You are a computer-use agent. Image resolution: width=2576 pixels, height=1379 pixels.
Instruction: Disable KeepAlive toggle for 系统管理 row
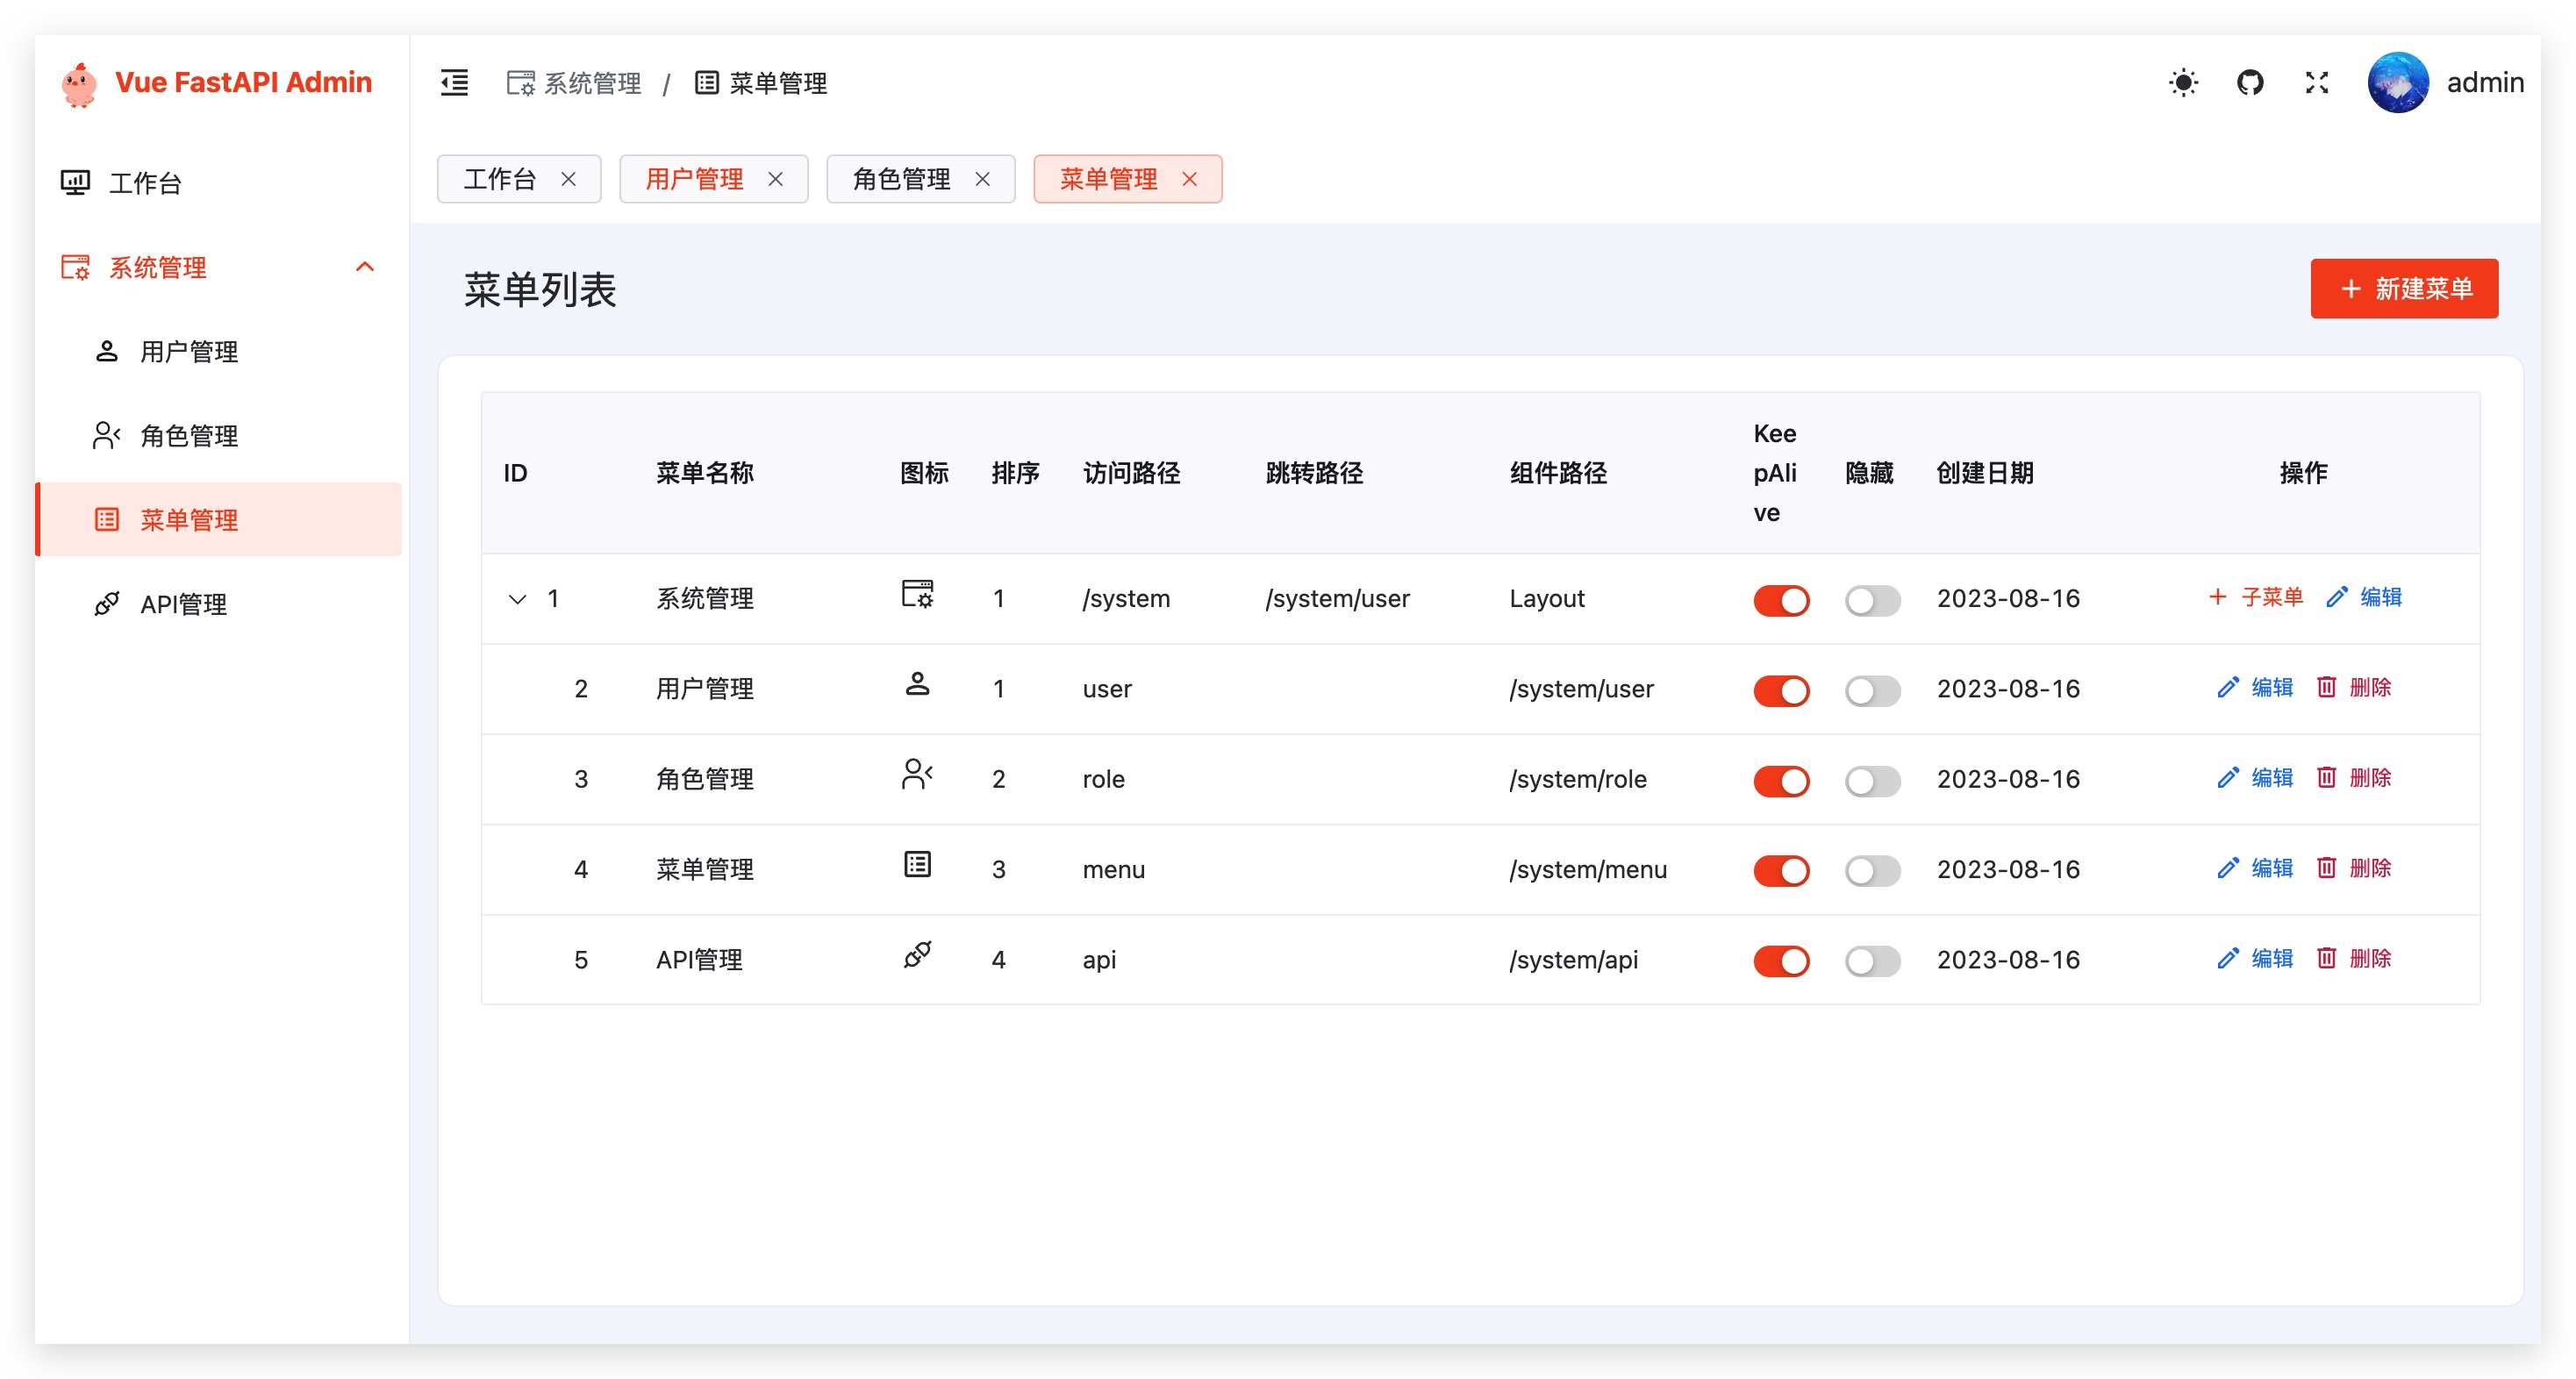point(1780,600)
